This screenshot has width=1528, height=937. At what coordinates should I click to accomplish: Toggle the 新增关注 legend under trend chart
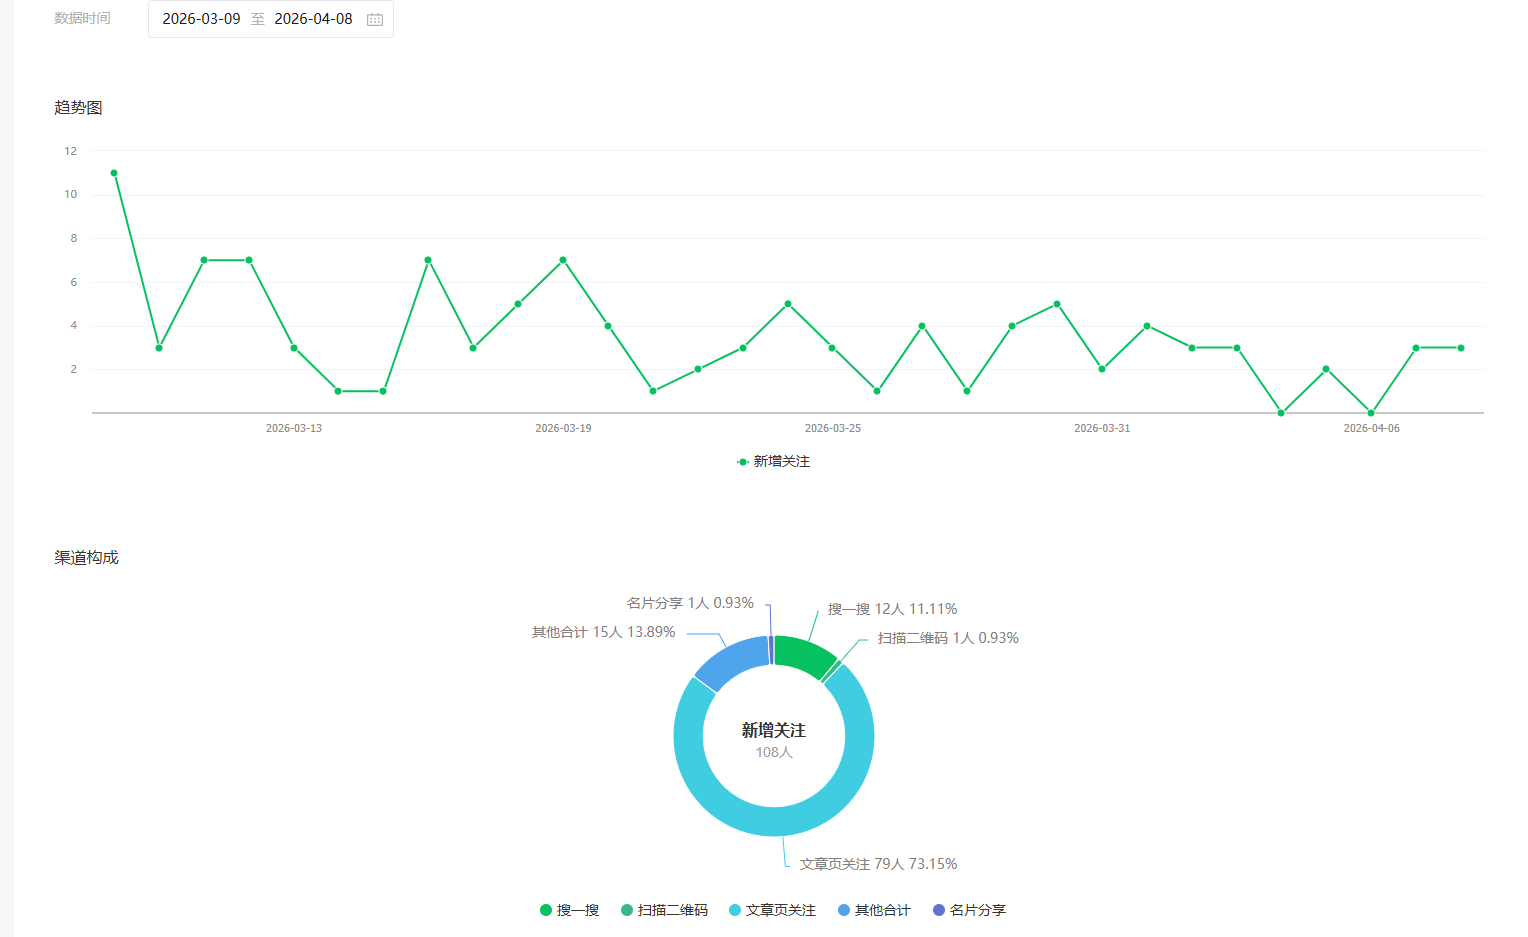(x=773, y=461)
